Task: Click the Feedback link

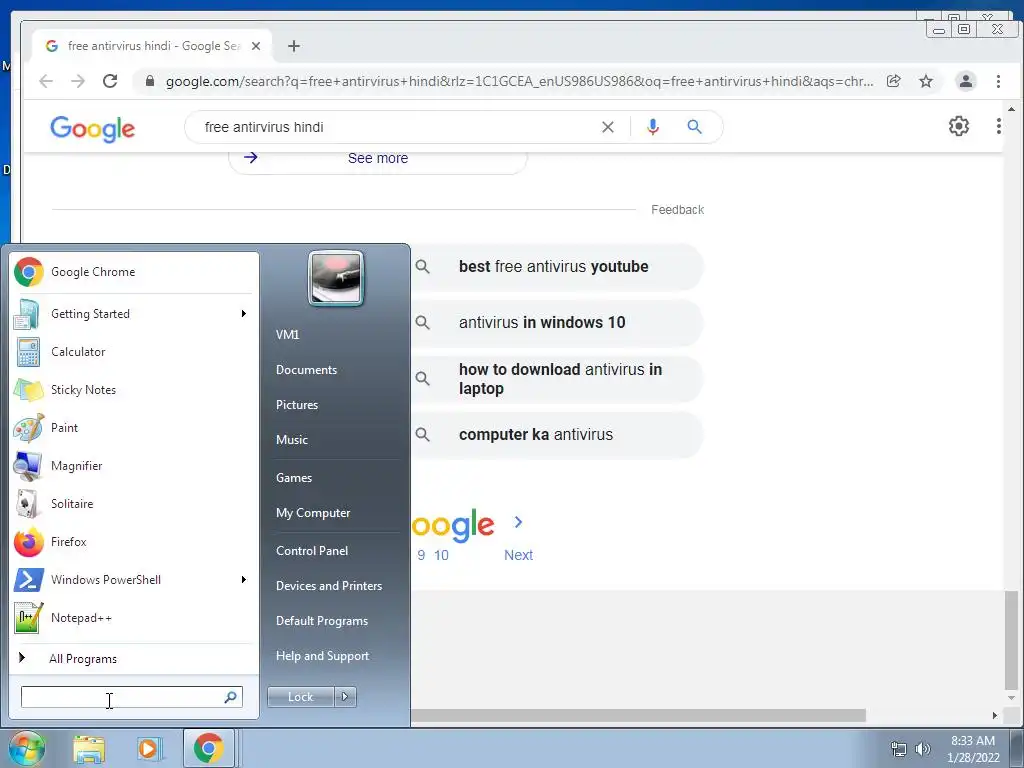Action: [x=677, y=210]
